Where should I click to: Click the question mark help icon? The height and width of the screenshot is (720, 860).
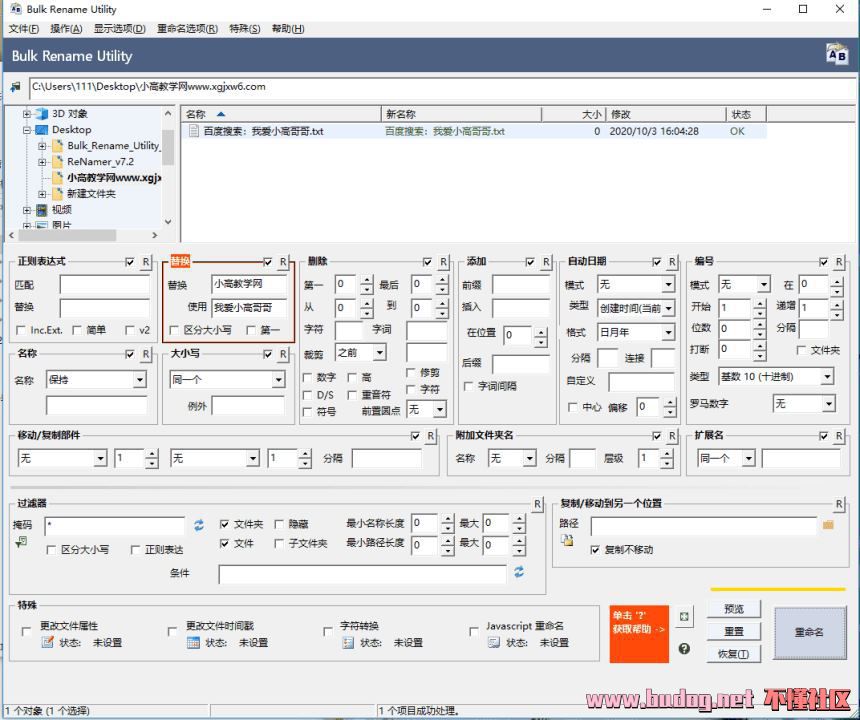[684, 649]
